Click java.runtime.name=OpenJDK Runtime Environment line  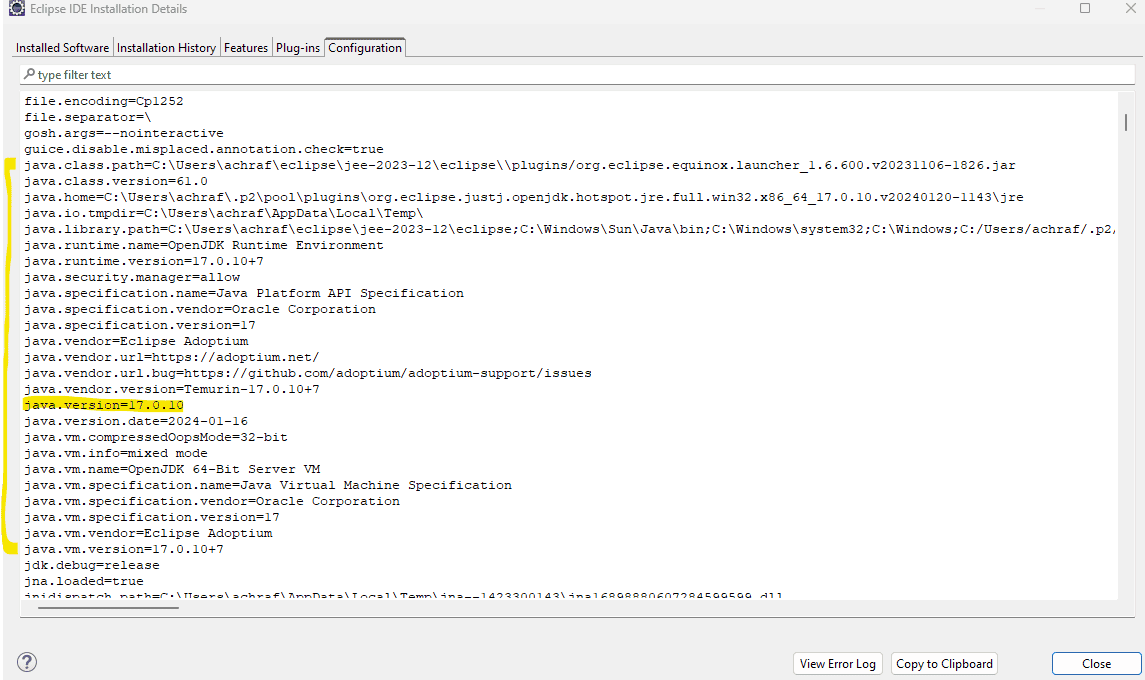204,245
